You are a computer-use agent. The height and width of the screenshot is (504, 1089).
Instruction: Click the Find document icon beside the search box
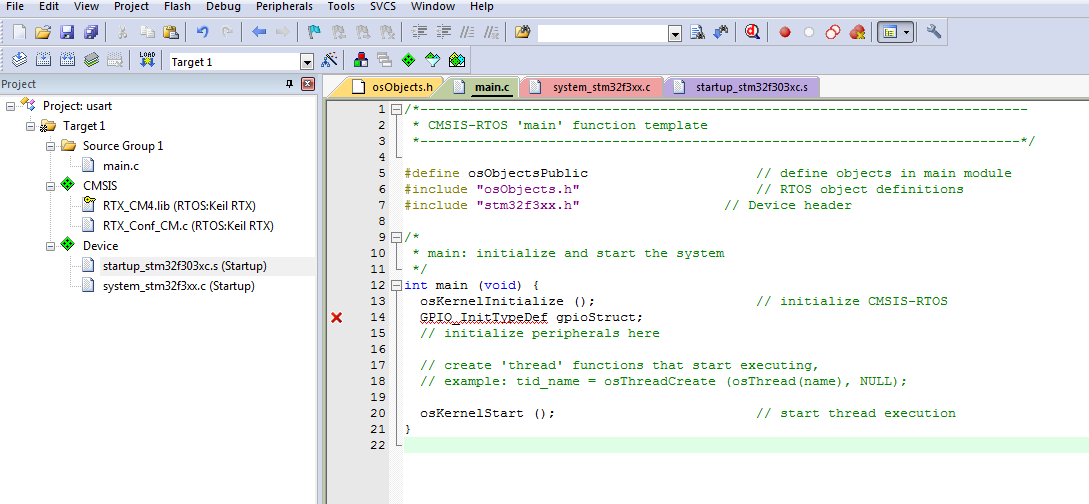coord(697,32)
